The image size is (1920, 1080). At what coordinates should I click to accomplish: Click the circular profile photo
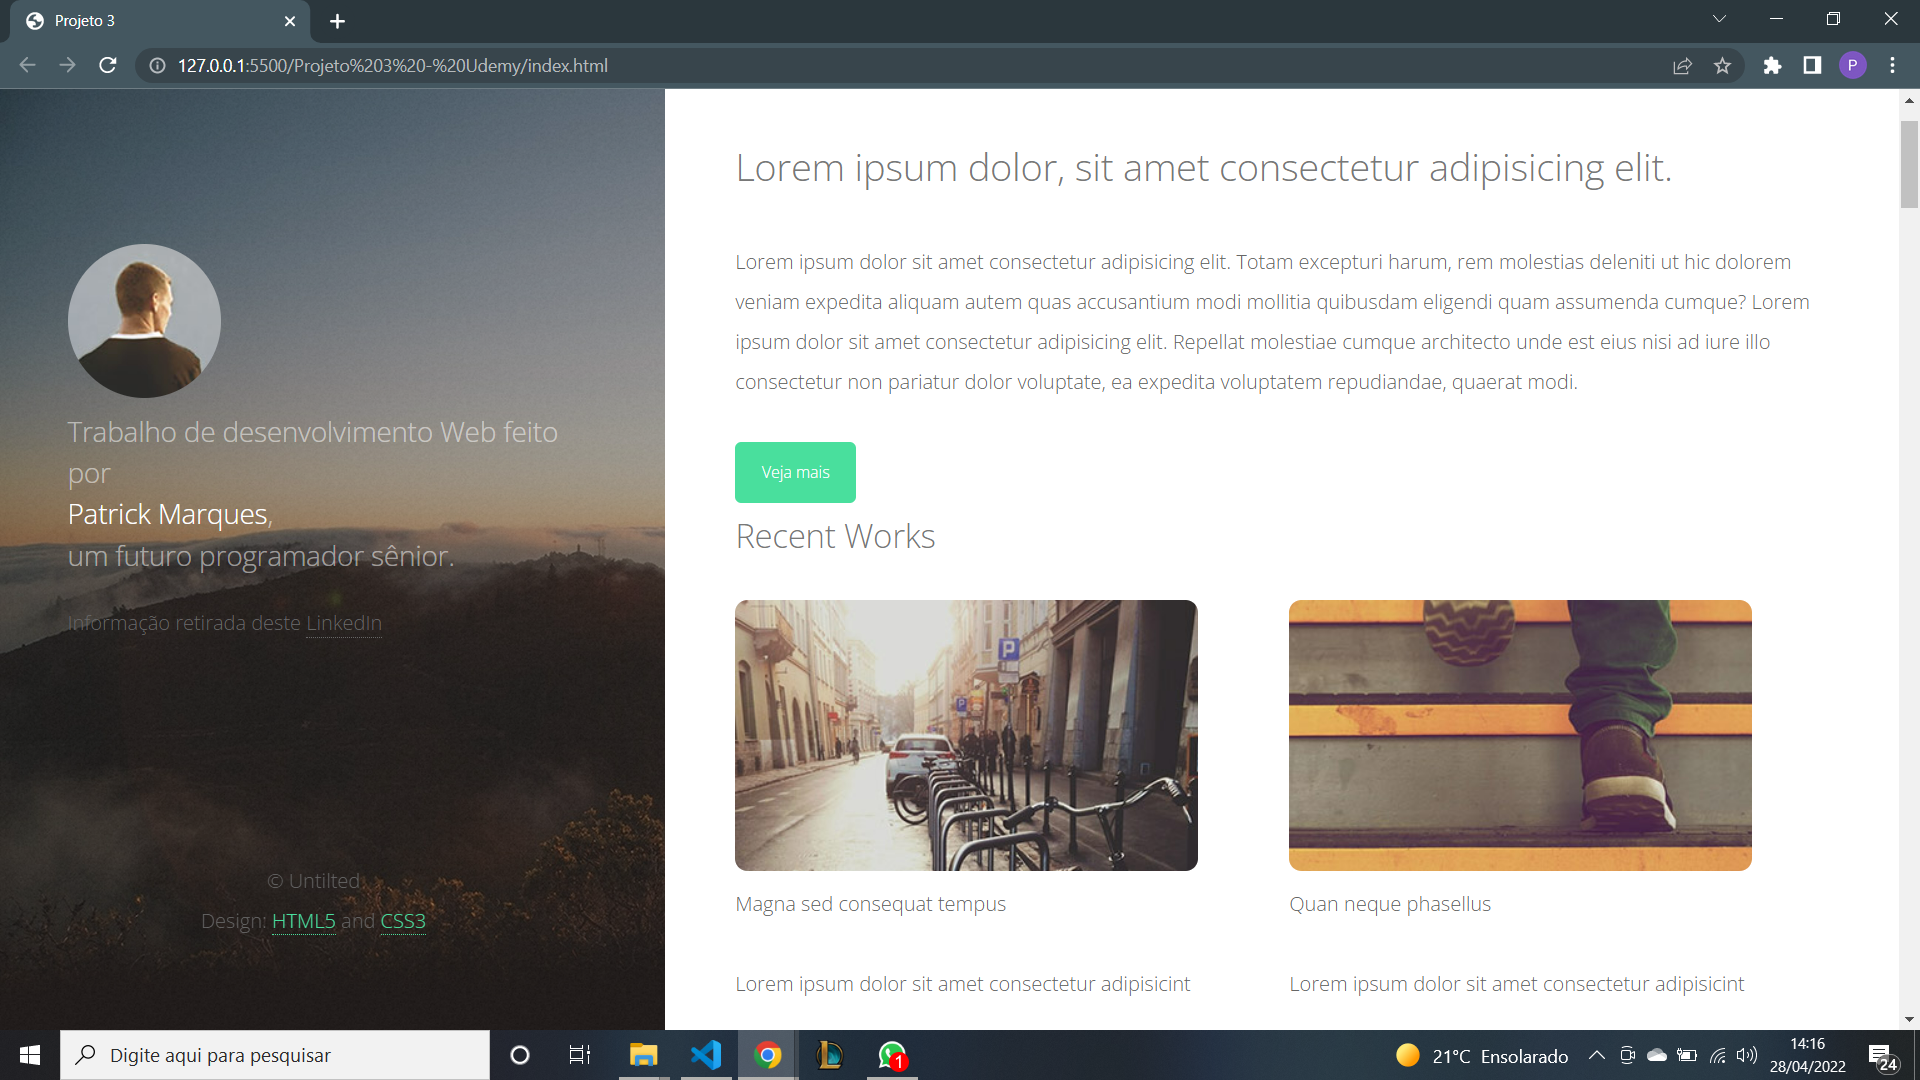click(x=144, y=321)
